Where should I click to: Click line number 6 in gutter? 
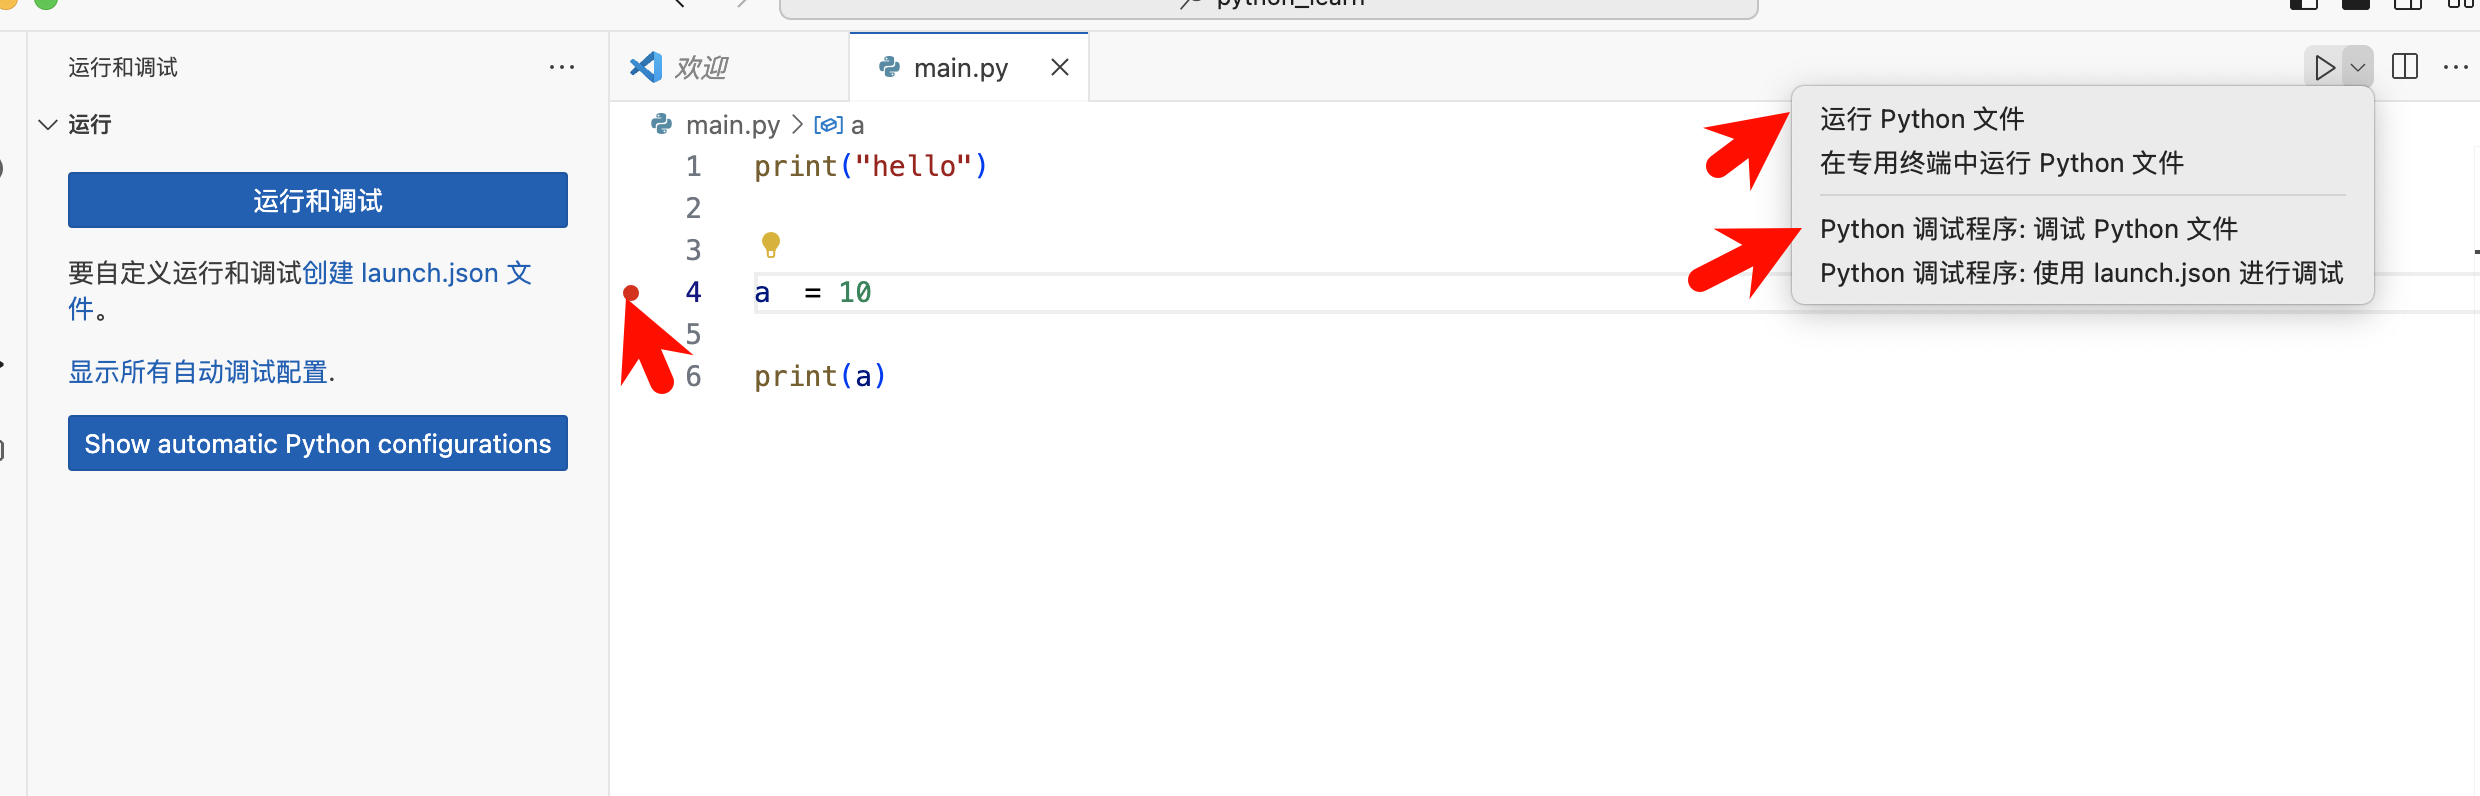(693, 376)
